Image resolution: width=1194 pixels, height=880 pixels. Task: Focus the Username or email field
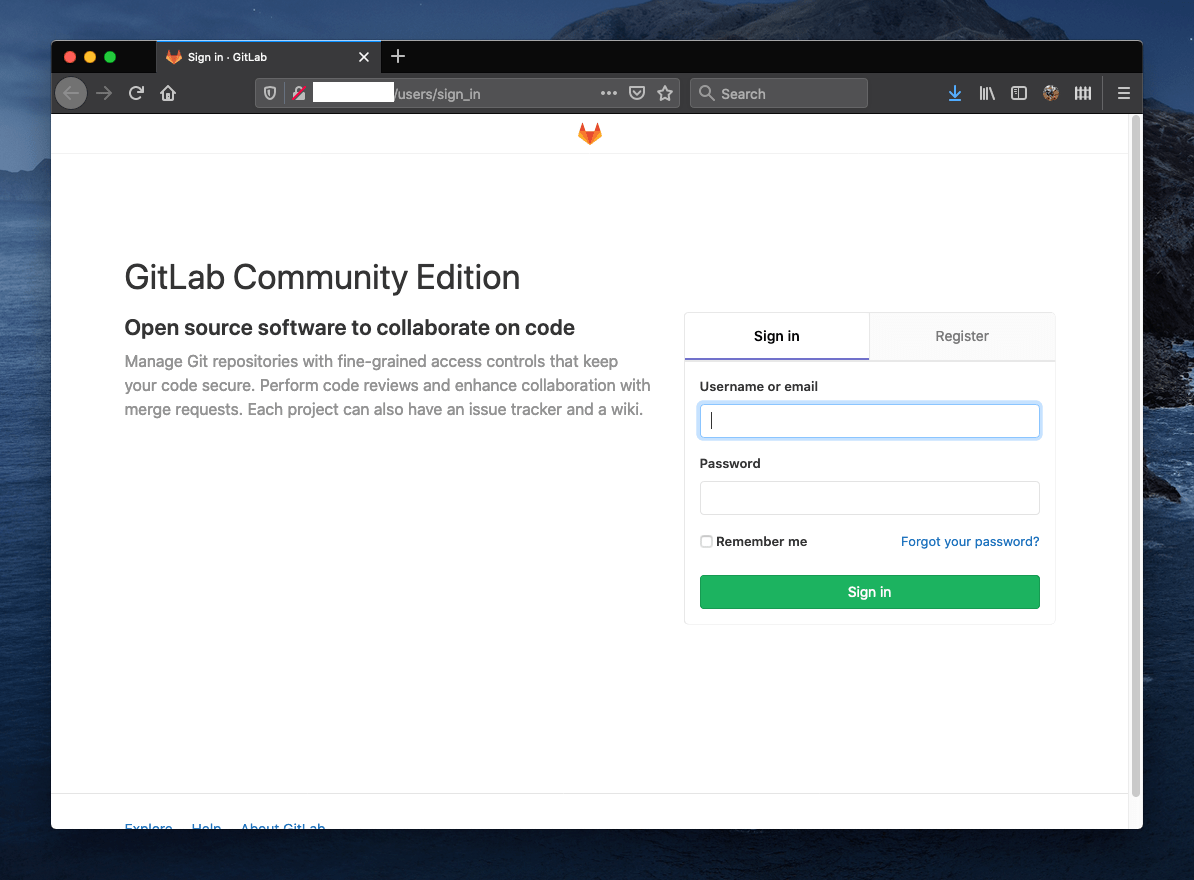tap(870, 421)
